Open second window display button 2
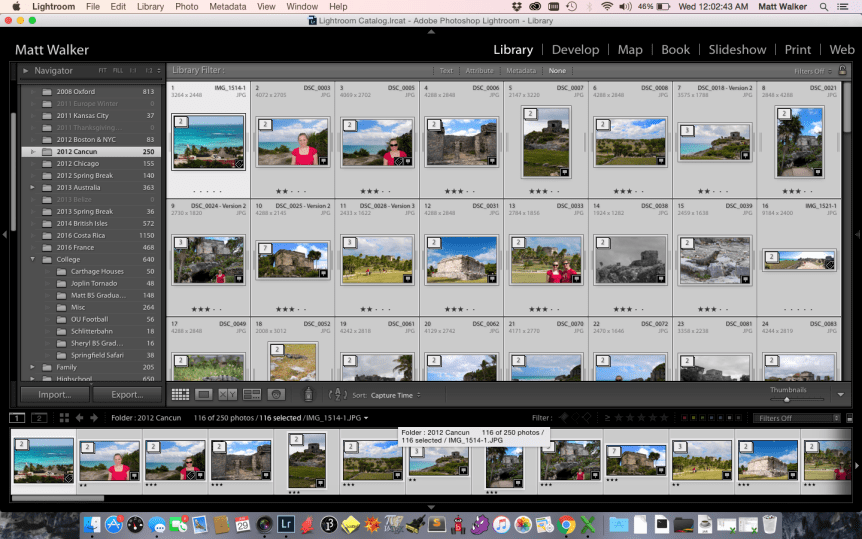Viewport: 862px width, 539px height. 39,418
